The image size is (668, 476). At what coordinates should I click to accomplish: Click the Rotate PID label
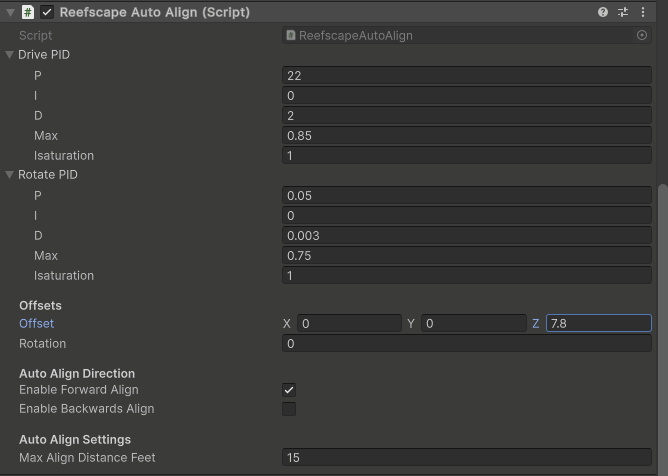tap(48, 174)
